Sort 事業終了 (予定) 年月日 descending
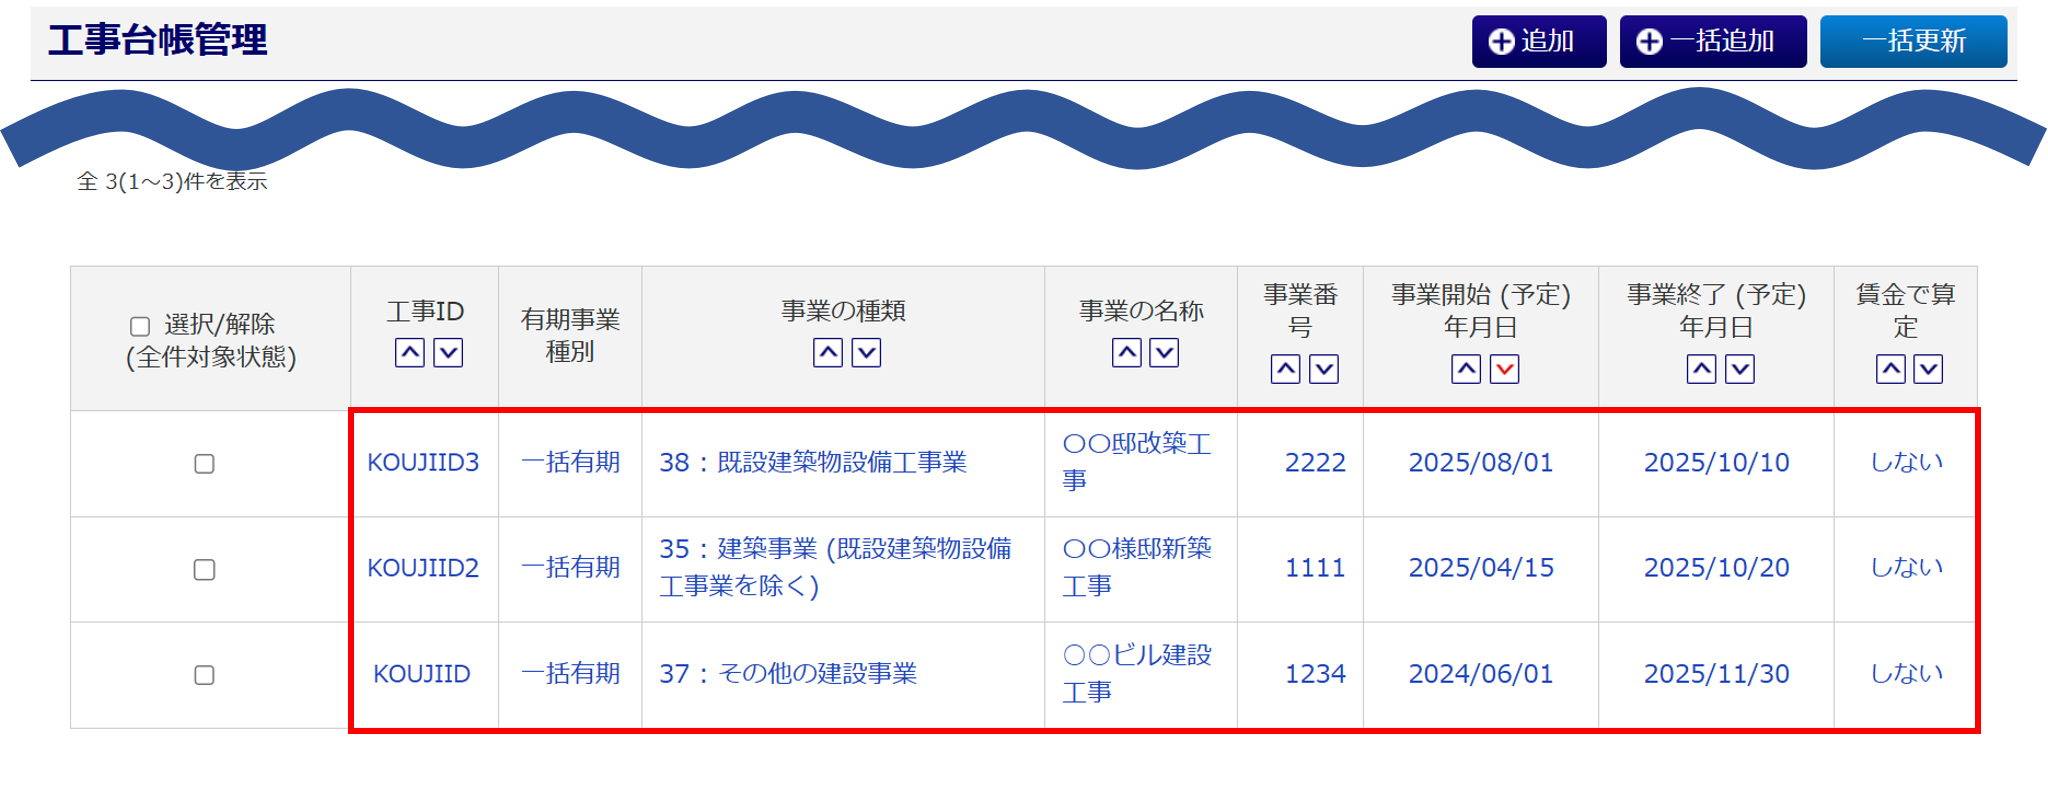 [1740, 370]
